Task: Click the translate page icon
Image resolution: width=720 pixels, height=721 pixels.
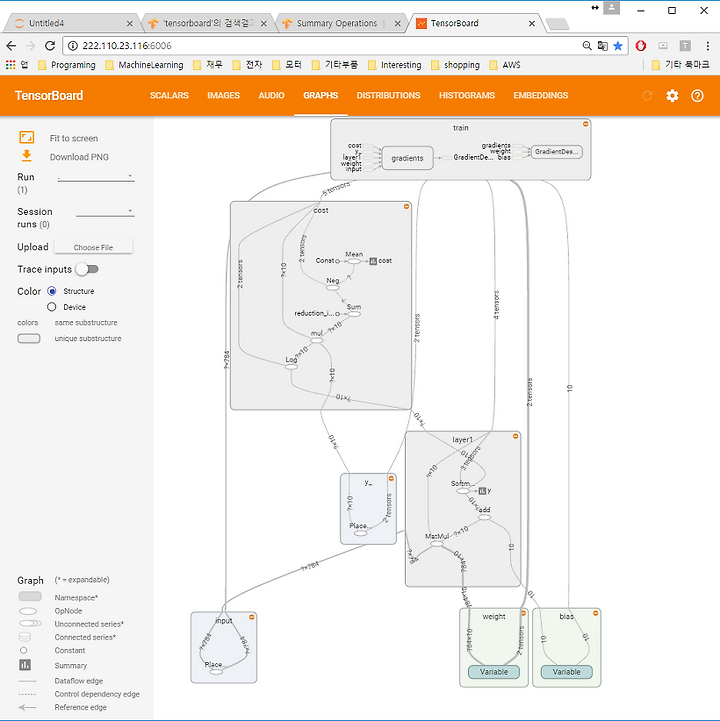Action: 602,46
